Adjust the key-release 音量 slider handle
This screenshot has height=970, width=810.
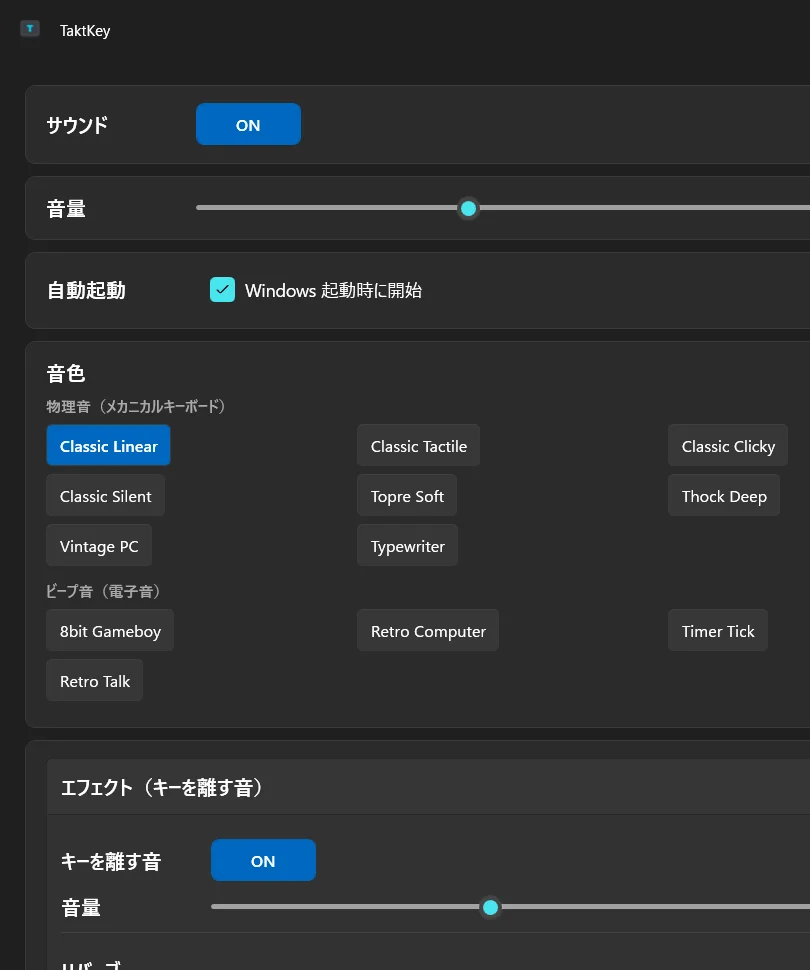coord(490,908)
